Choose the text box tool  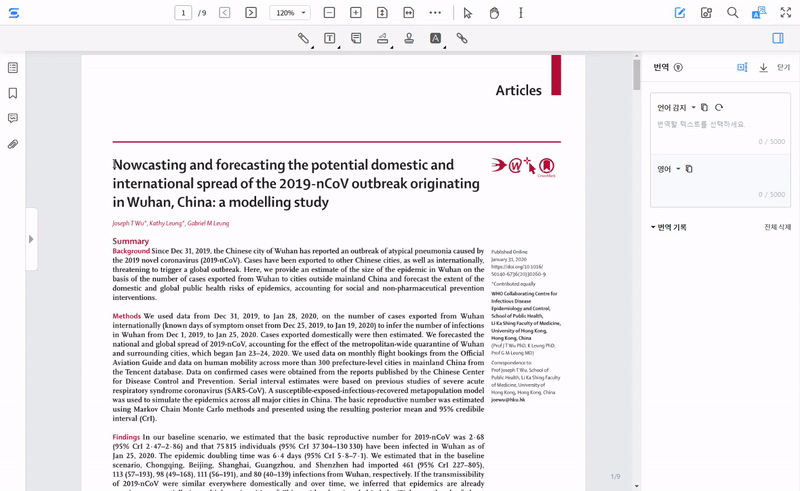coord(330,38)
